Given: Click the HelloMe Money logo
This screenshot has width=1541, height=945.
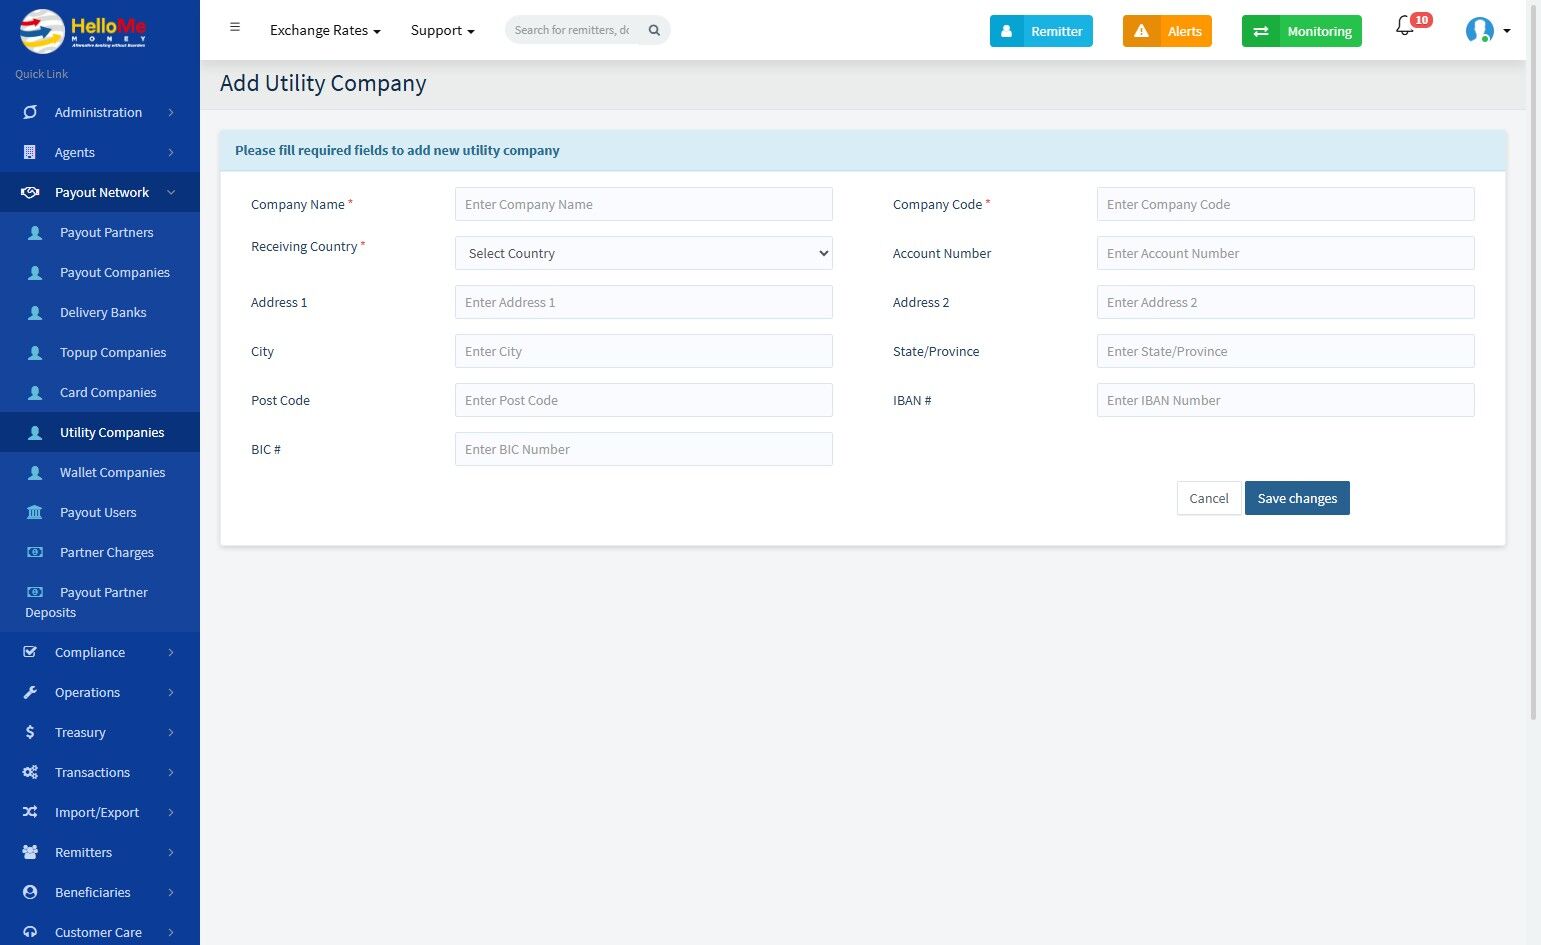Looking at the screenshot, I should click(84, 30).
